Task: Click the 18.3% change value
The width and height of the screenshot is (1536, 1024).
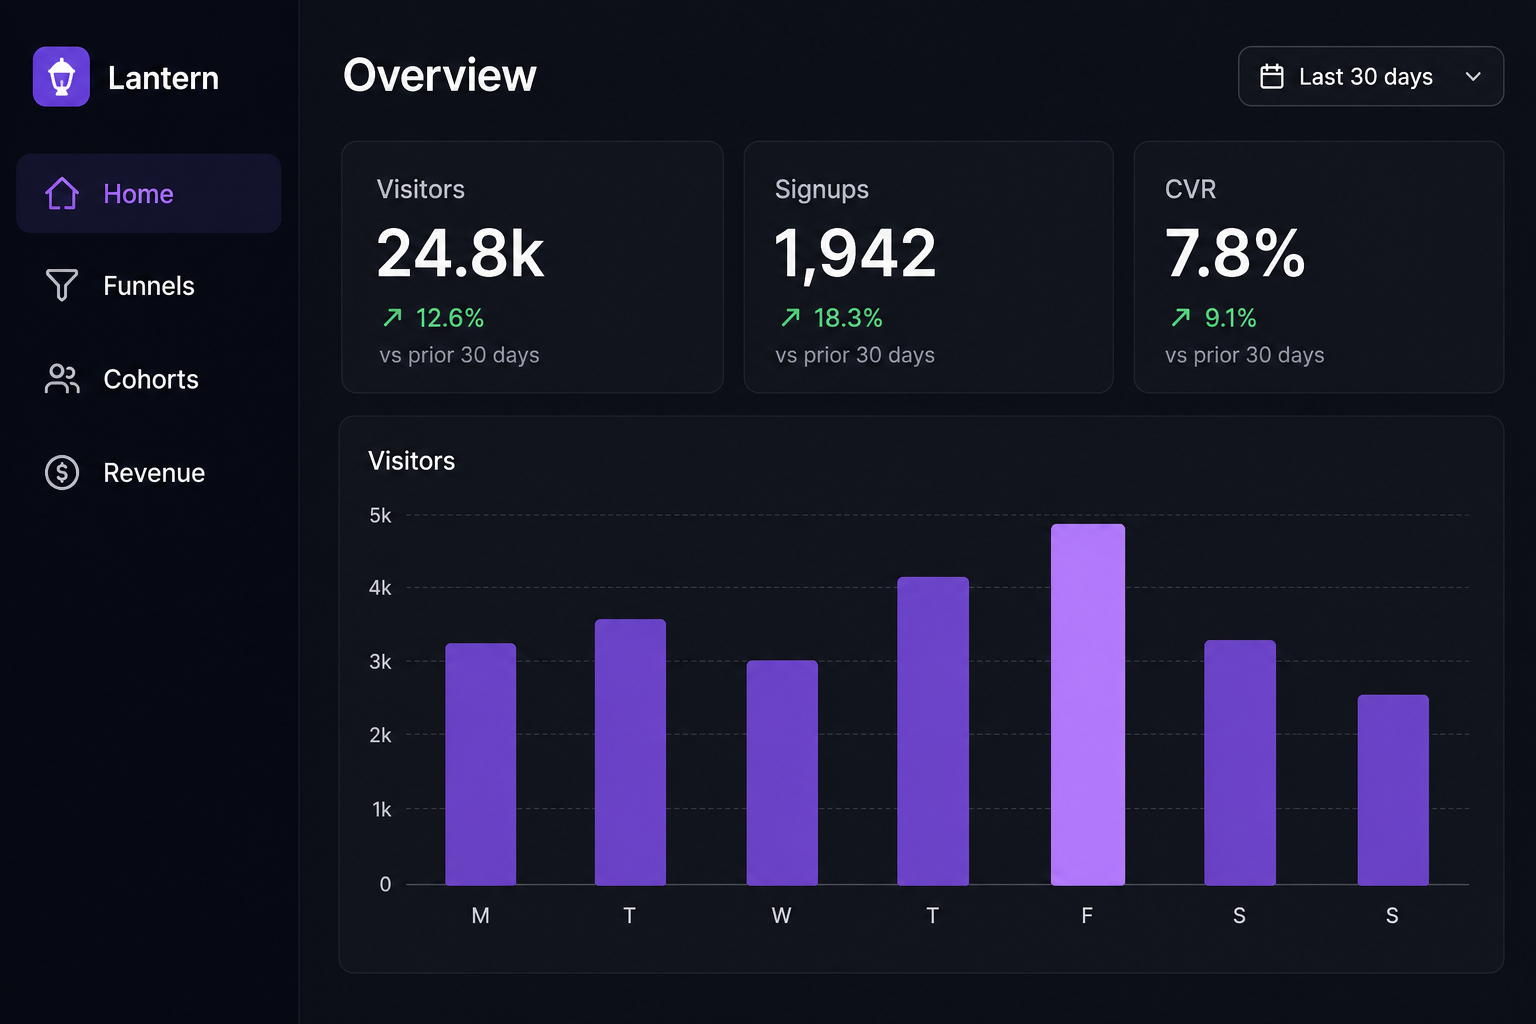Action: [x=848, y=318]
